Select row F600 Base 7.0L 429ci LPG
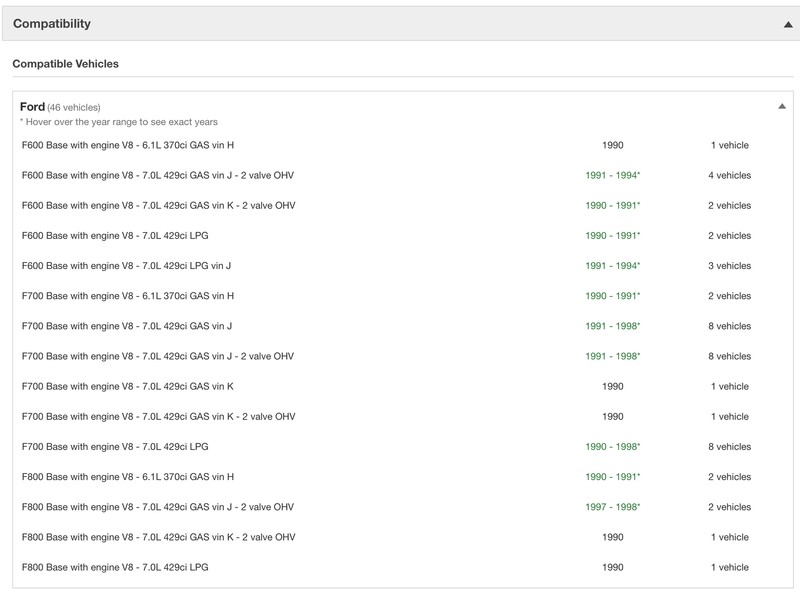 click(403, 235)
